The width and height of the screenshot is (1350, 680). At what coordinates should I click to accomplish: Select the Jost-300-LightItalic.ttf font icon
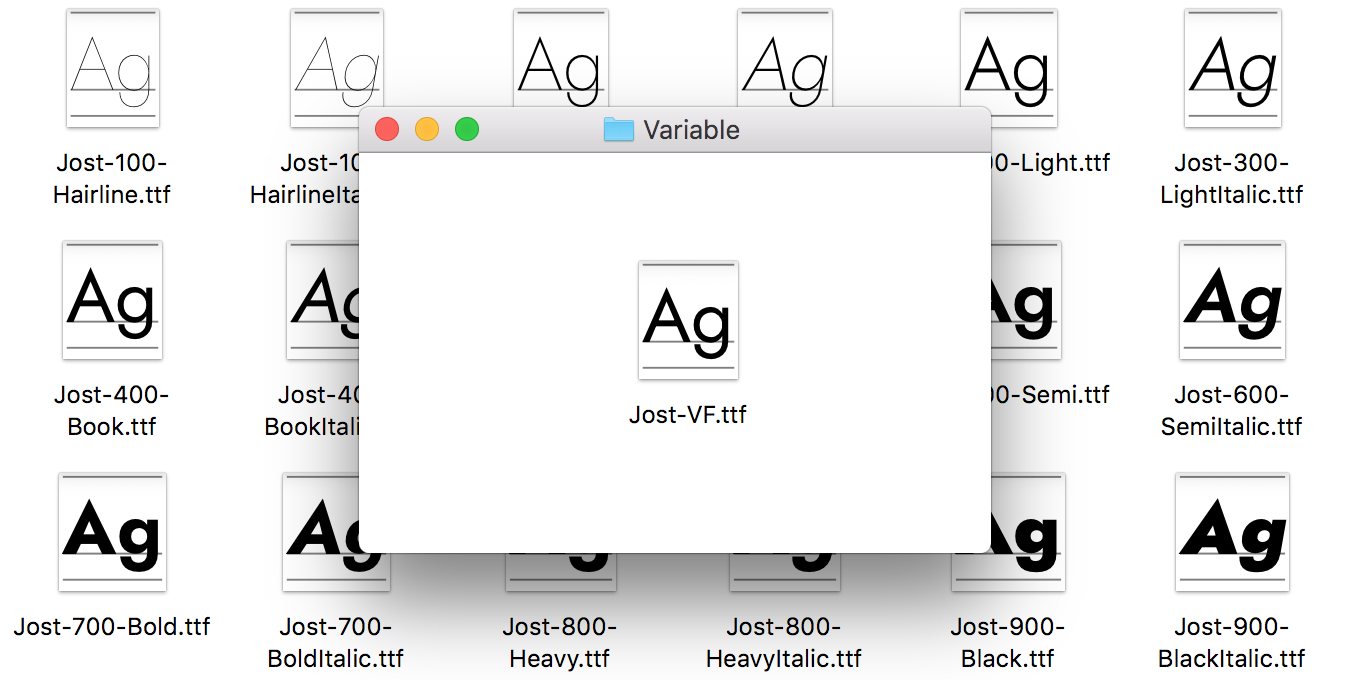[x=1232, y=68]
